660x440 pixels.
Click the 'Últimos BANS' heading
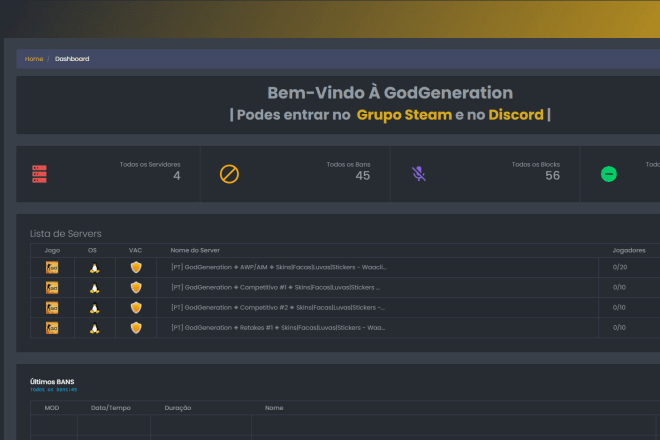pyautogui.click(x=52, y=381)
